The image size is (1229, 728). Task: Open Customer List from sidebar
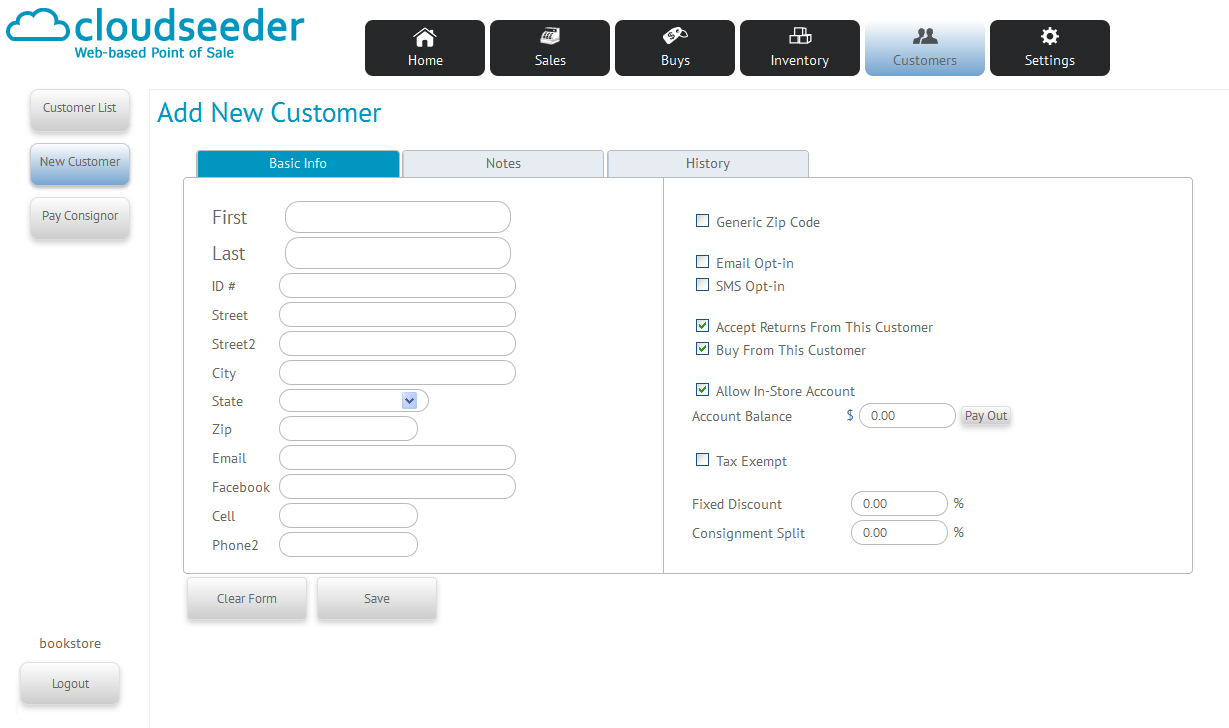pyautogui.click(x=80, y=108)
